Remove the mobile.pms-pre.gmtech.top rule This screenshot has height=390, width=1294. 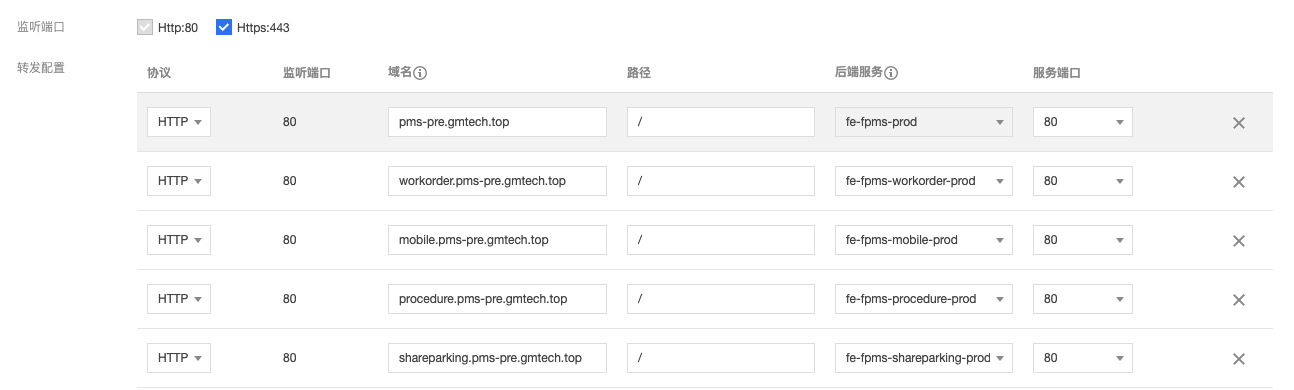[x=1238, y=241]
